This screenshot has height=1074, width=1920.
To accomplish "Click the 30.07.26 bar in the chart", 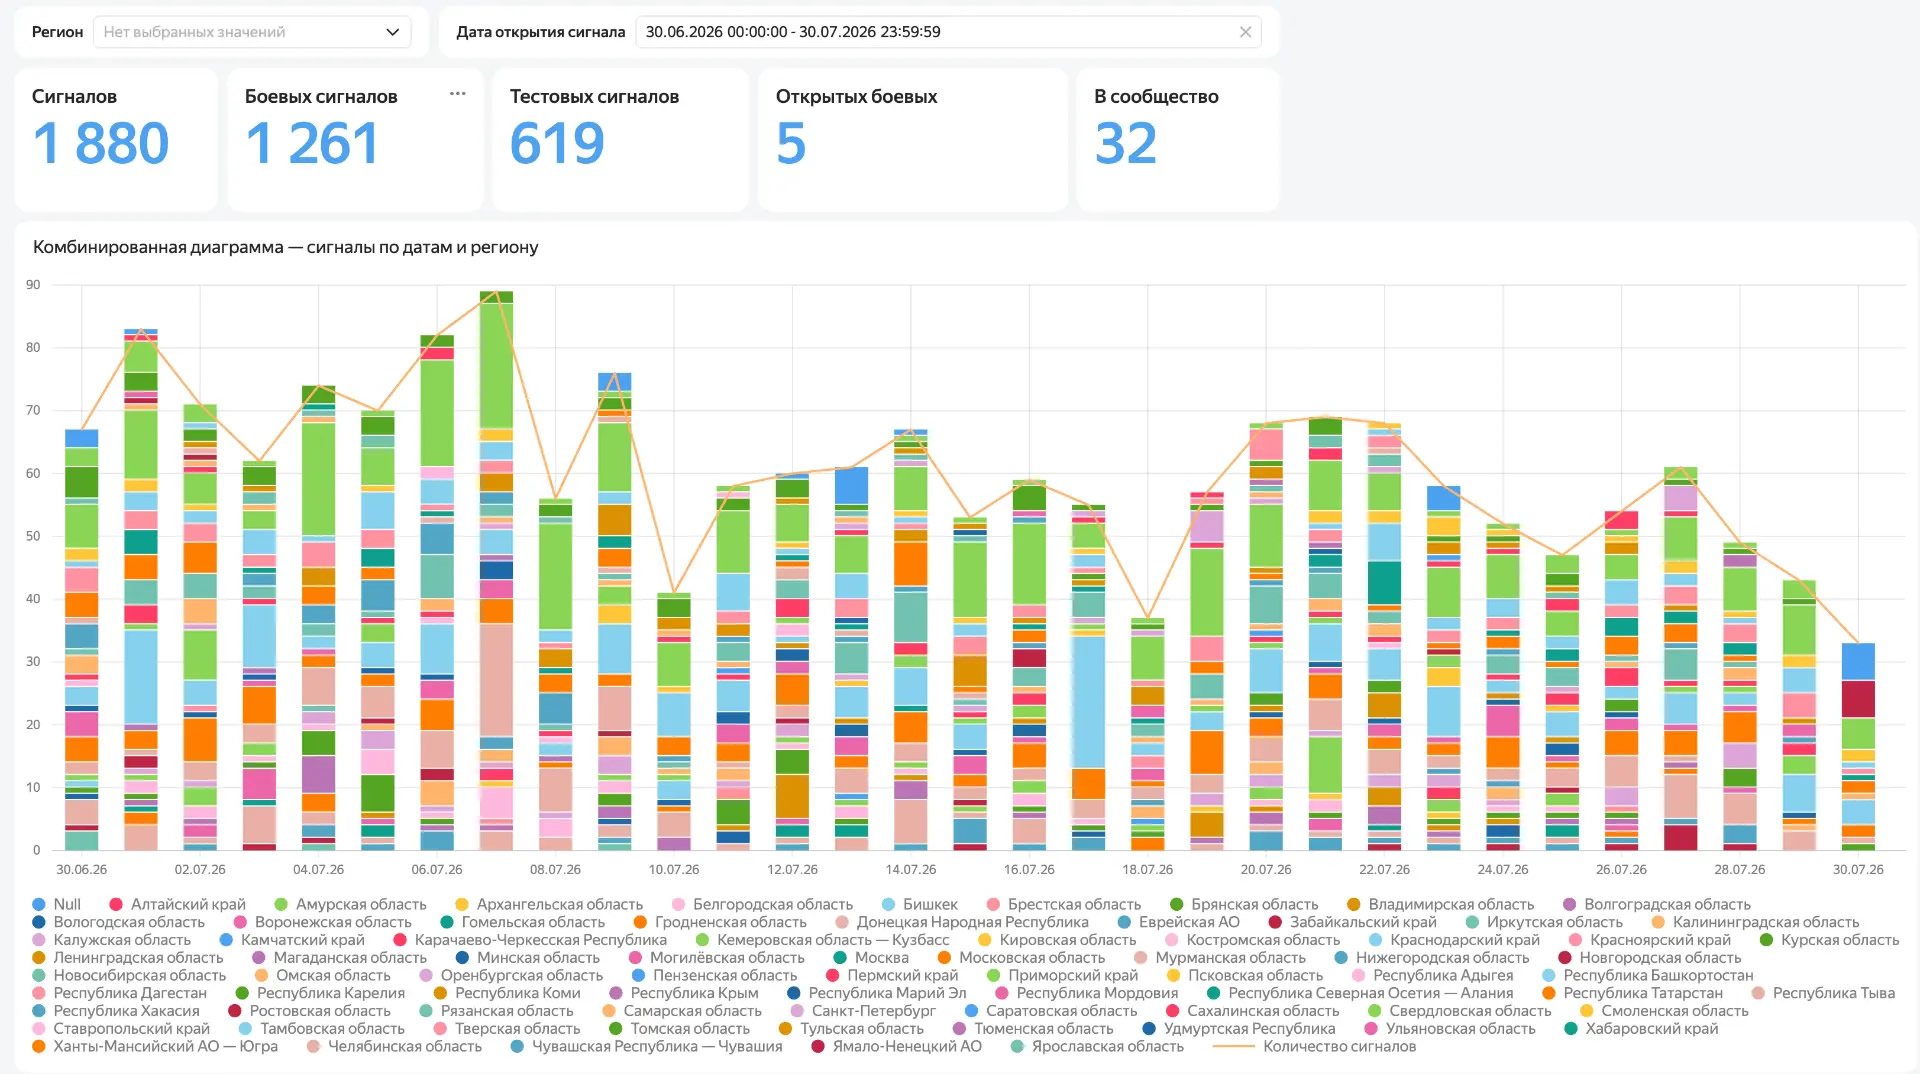I will pyautogui.click(x=1858, y=746).
